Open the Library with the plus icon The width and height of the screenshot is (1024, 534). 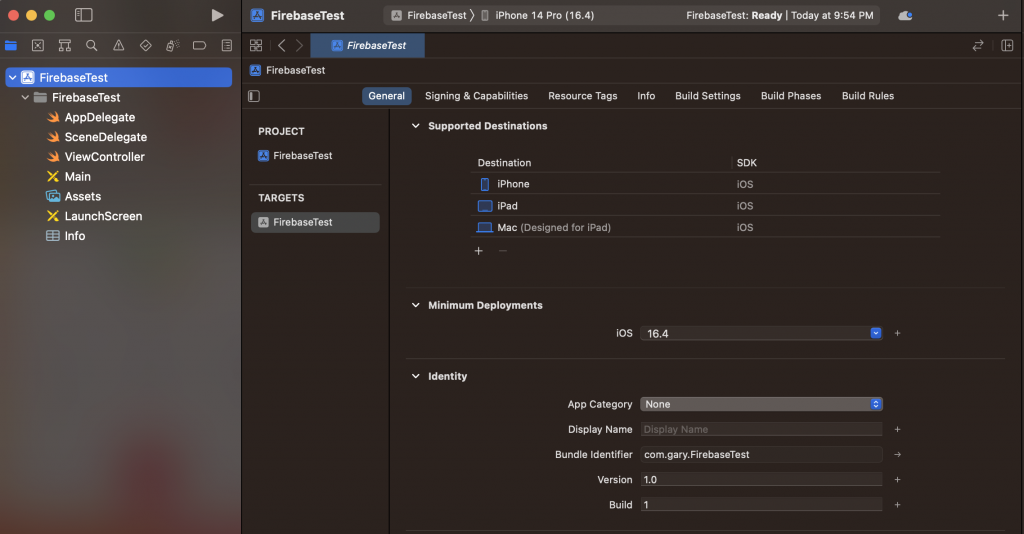point(1003,15)
